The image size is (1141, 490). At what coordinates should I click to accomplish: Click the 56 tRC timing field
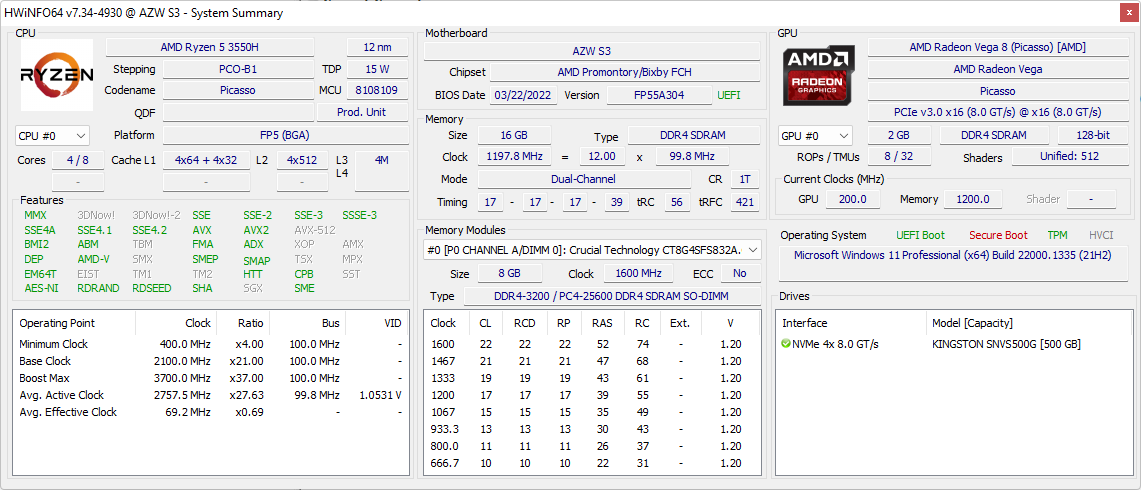[677, 202]
